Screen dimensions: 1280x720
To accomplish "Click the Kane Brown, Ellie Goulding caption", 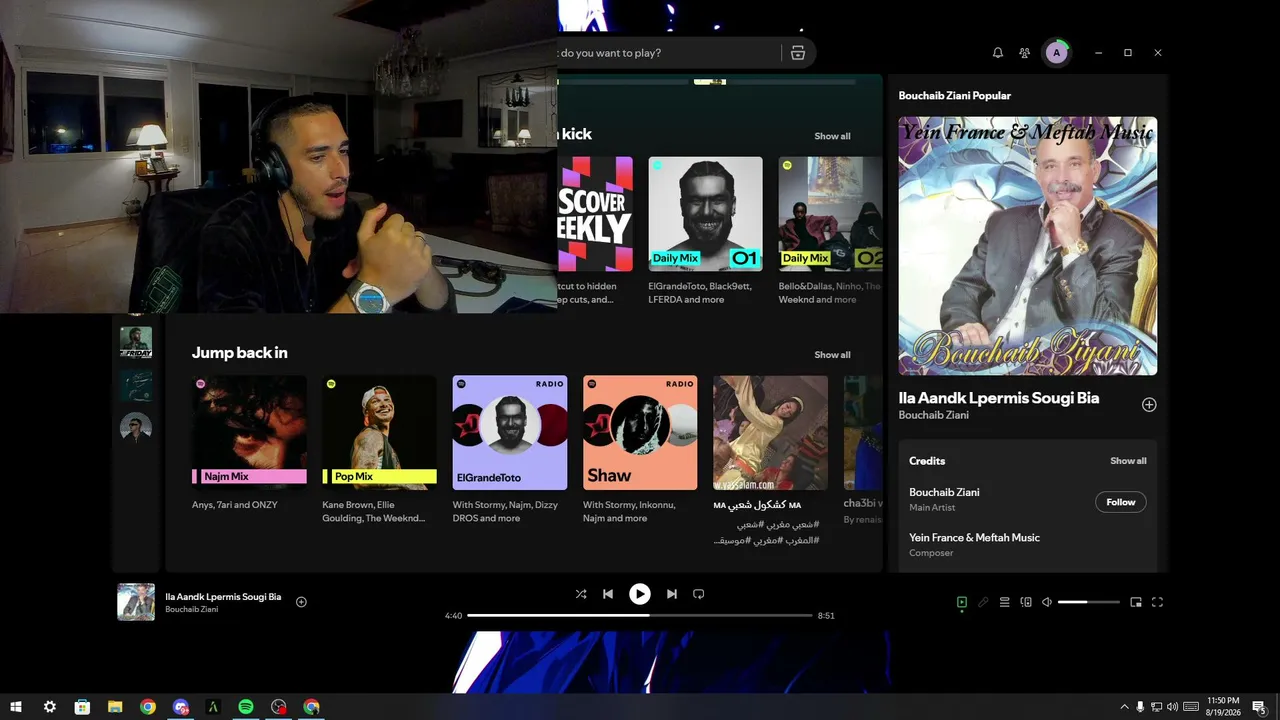I will click(374, 512).
